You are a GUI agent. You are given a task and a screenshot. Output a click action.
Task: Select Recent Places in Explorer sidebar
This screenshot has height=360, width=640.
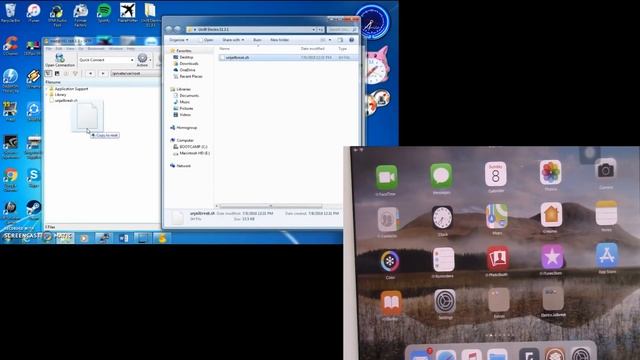(x=191, y=76)
